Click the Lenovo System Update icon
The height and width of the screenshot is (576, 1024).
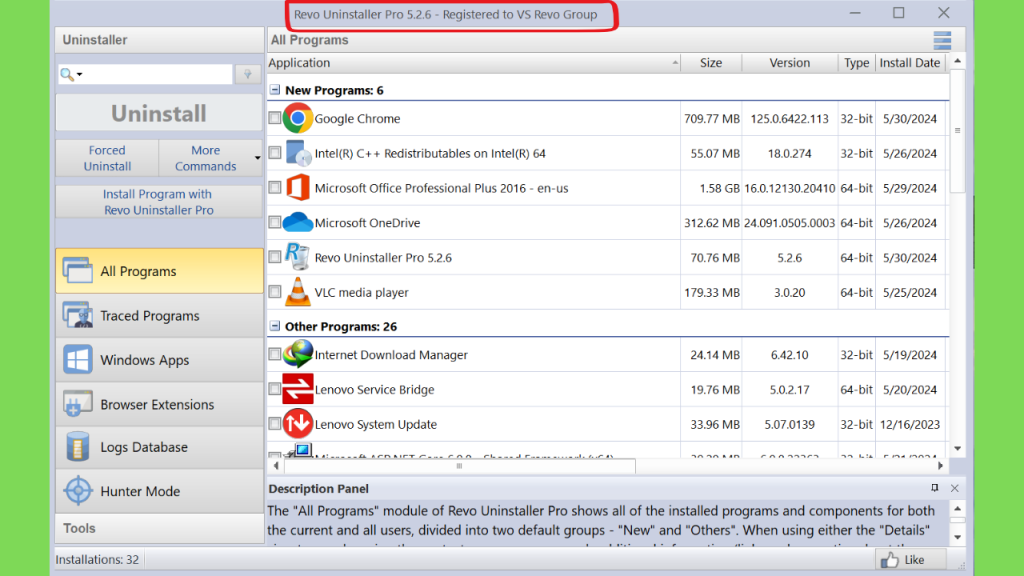(298, 424)
